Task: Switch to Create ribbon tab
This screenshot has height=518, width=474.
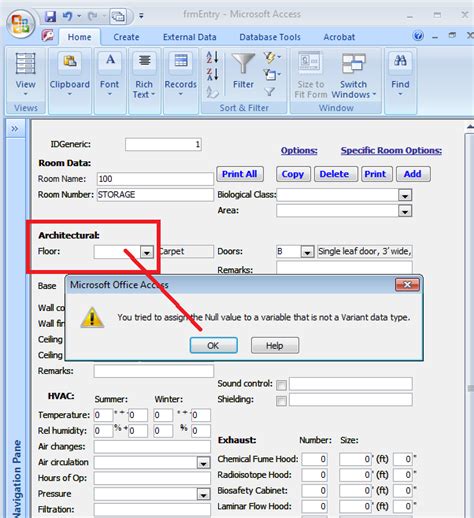Action: 126,37
